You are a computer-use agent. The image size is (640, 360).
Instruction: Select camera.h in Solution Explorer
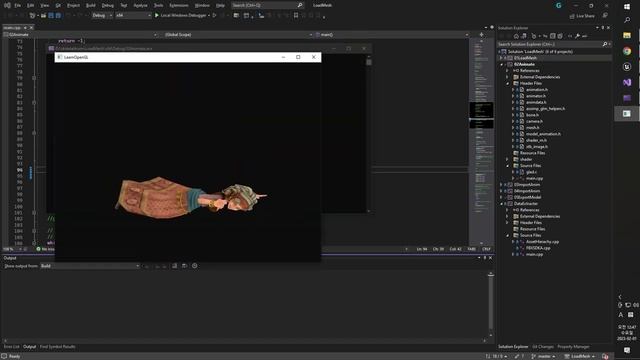tap(534, 121)
